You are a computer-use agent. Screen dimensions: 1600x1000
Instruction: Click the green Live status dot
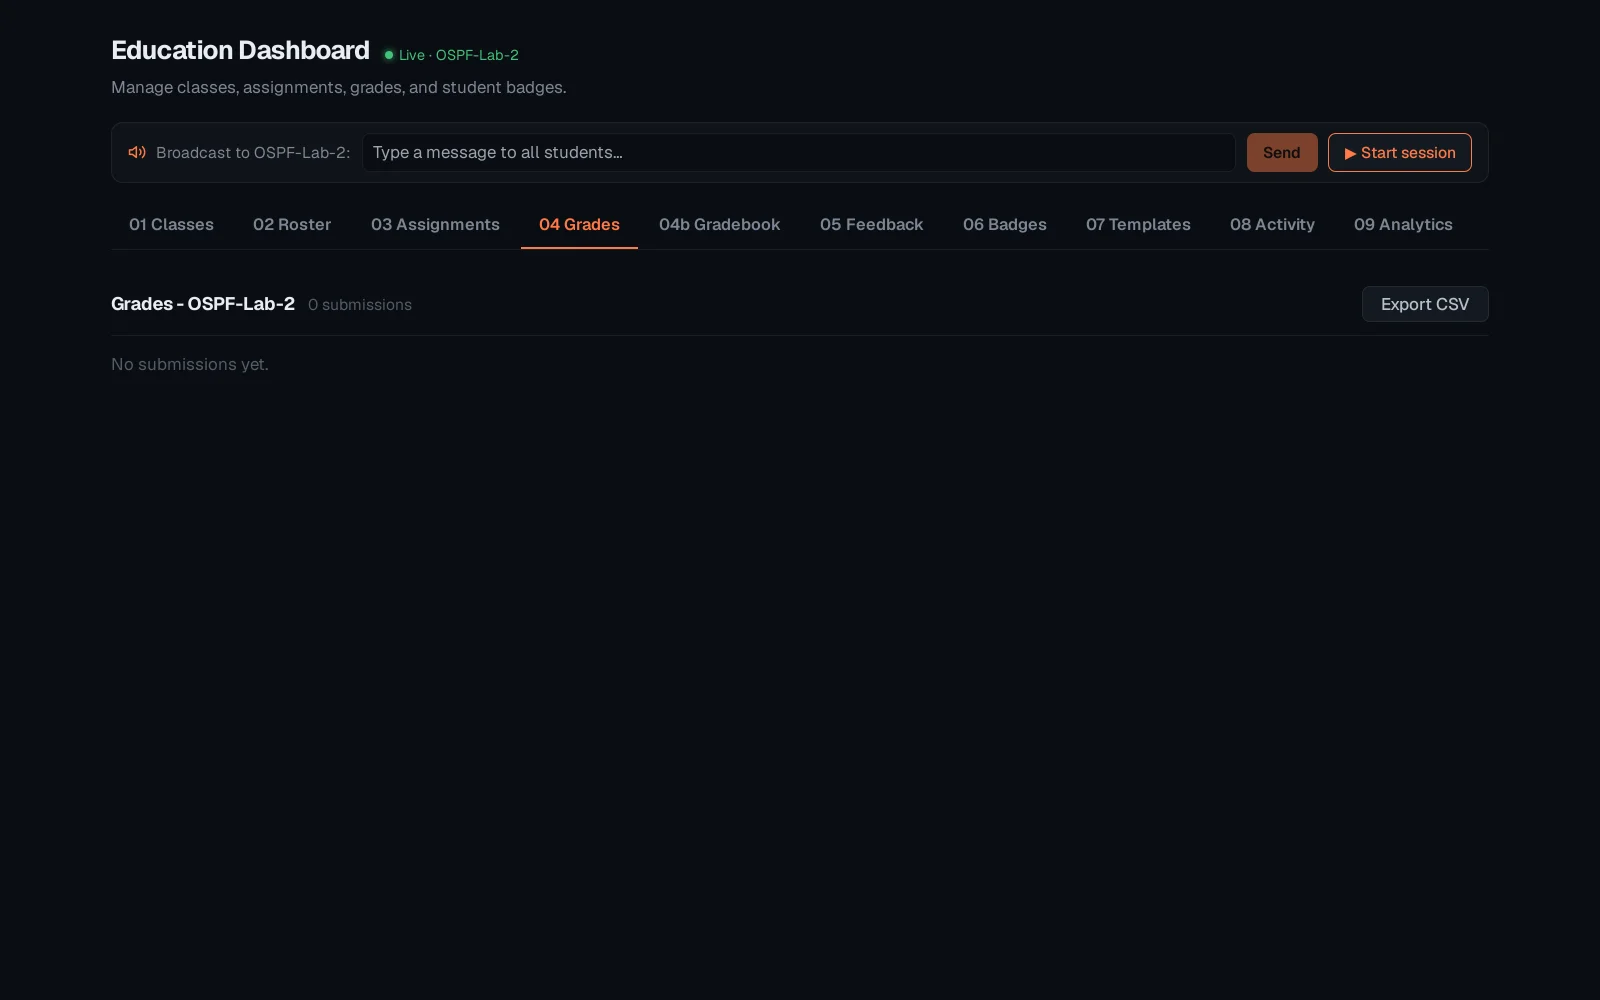point(389,55)
